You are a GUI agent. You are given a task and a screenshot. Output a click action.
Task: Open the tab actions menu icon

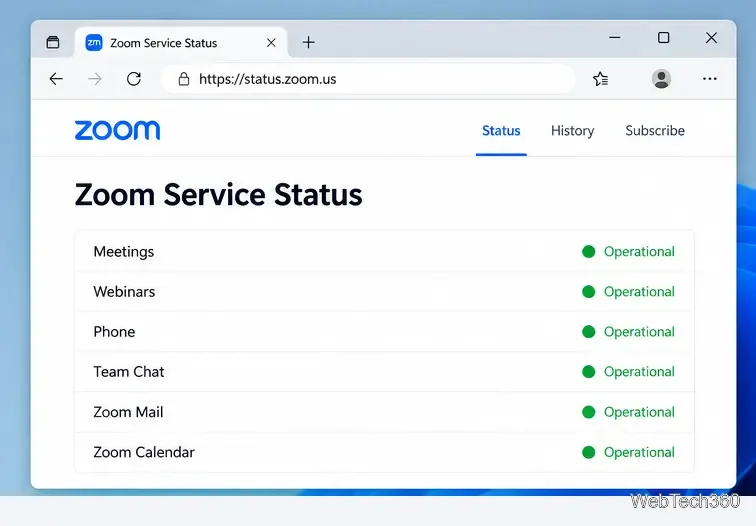(53, 42)
